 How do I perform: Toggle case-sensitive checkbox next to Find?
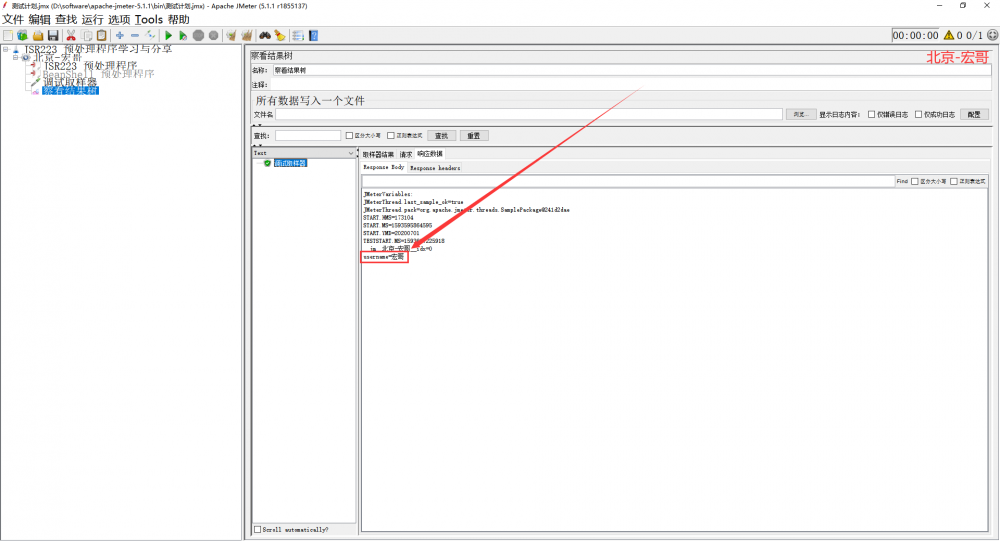tap(915, 182)
